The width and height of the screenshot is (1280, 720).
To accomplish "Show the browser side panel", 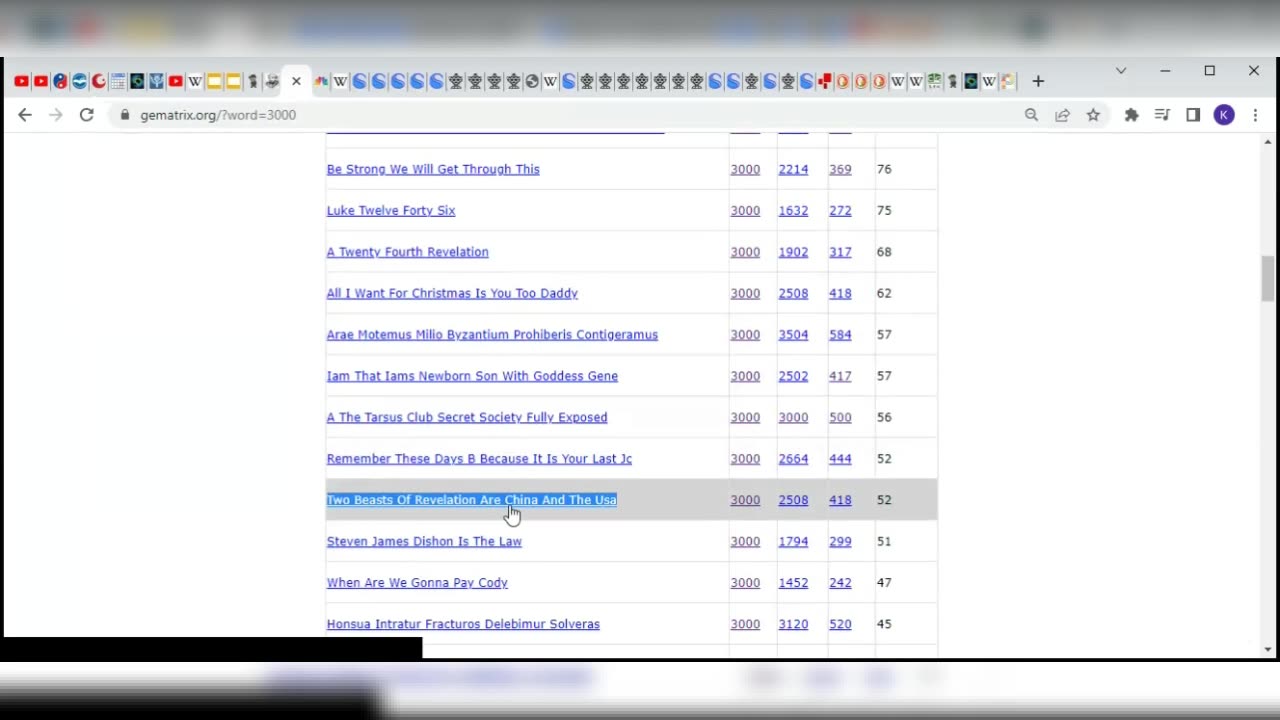I will click(1193, 115).
